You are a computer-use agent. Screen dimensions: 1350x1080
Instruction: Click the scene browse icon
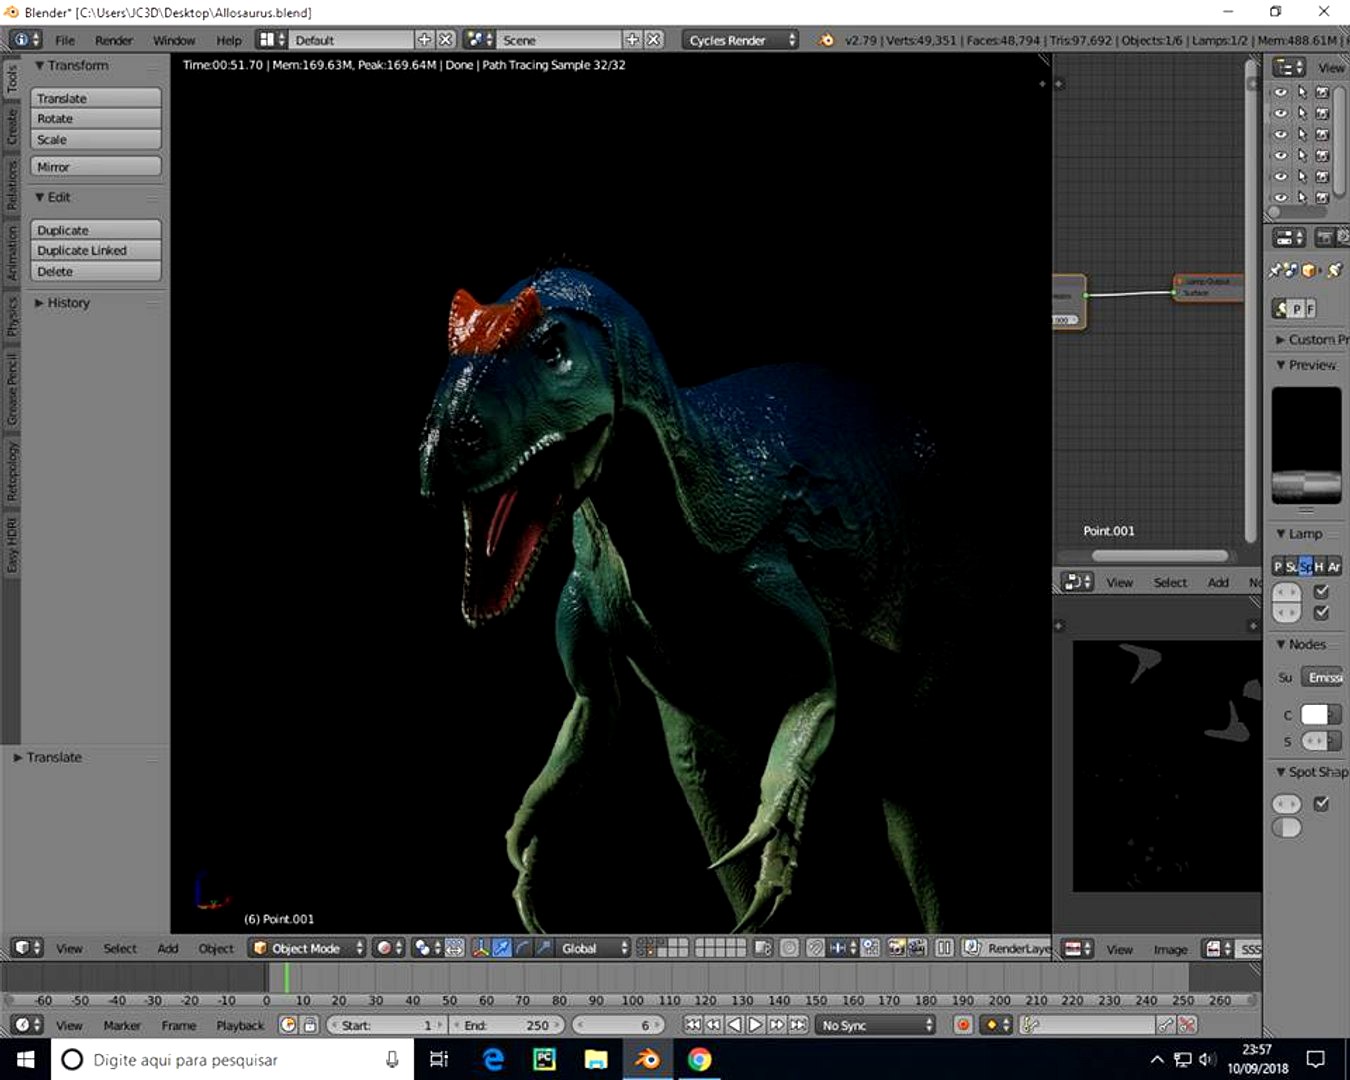[x=479, y=40]
